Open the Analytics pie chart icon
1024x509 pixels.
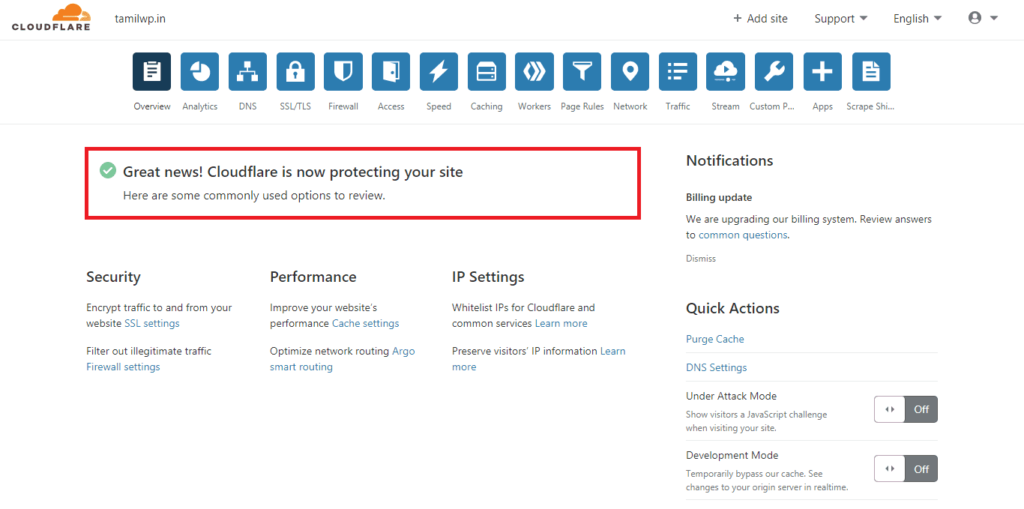pos(200,71)
